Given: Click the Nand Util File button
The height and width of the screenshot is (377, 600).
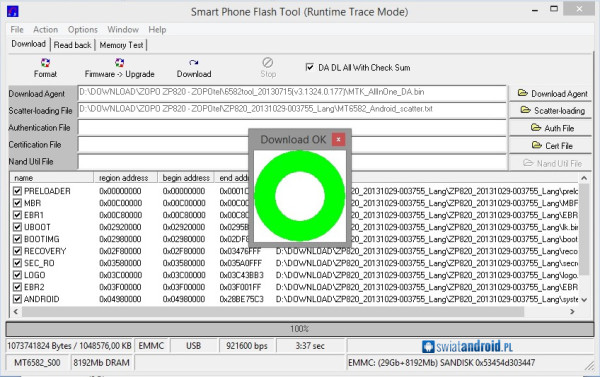Looking at the screenshot, I should click(551, 163).
